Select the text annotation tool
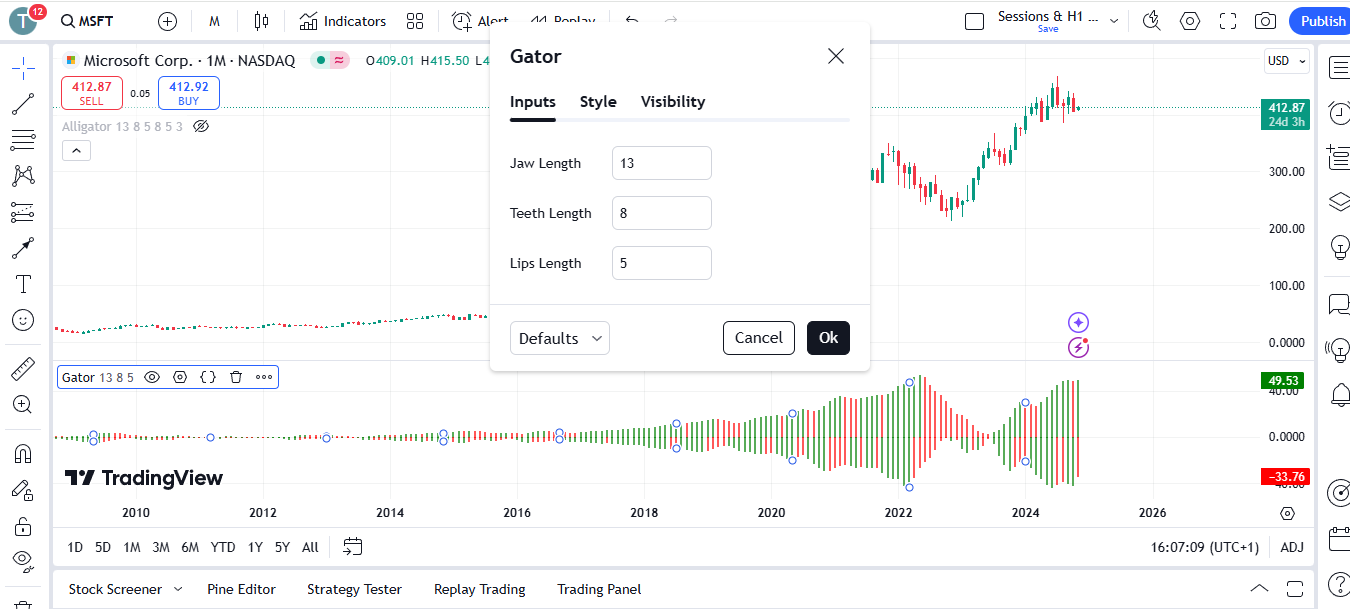Image resolution: width=1350 pixels, height=609 pixels. tap(23, 284)
